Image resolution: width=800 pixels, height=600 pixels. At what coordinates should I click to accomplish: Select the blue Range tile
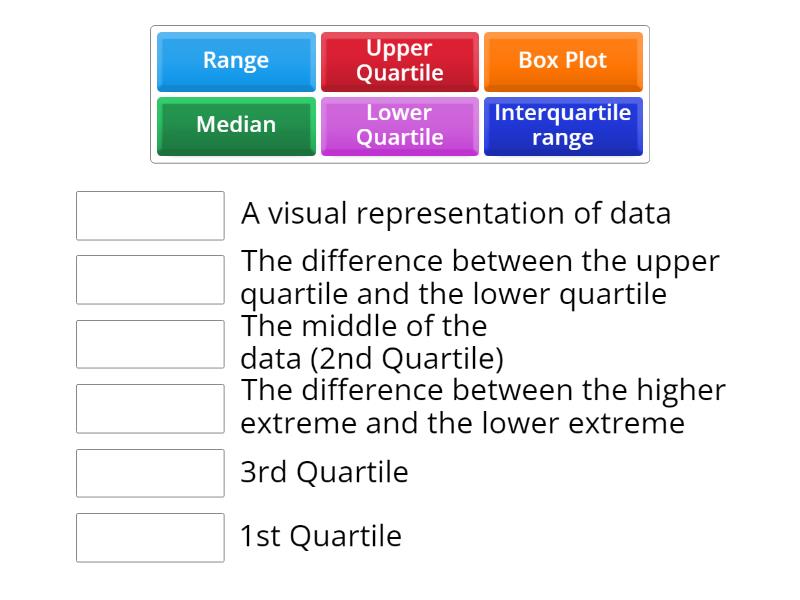[236, 62]
